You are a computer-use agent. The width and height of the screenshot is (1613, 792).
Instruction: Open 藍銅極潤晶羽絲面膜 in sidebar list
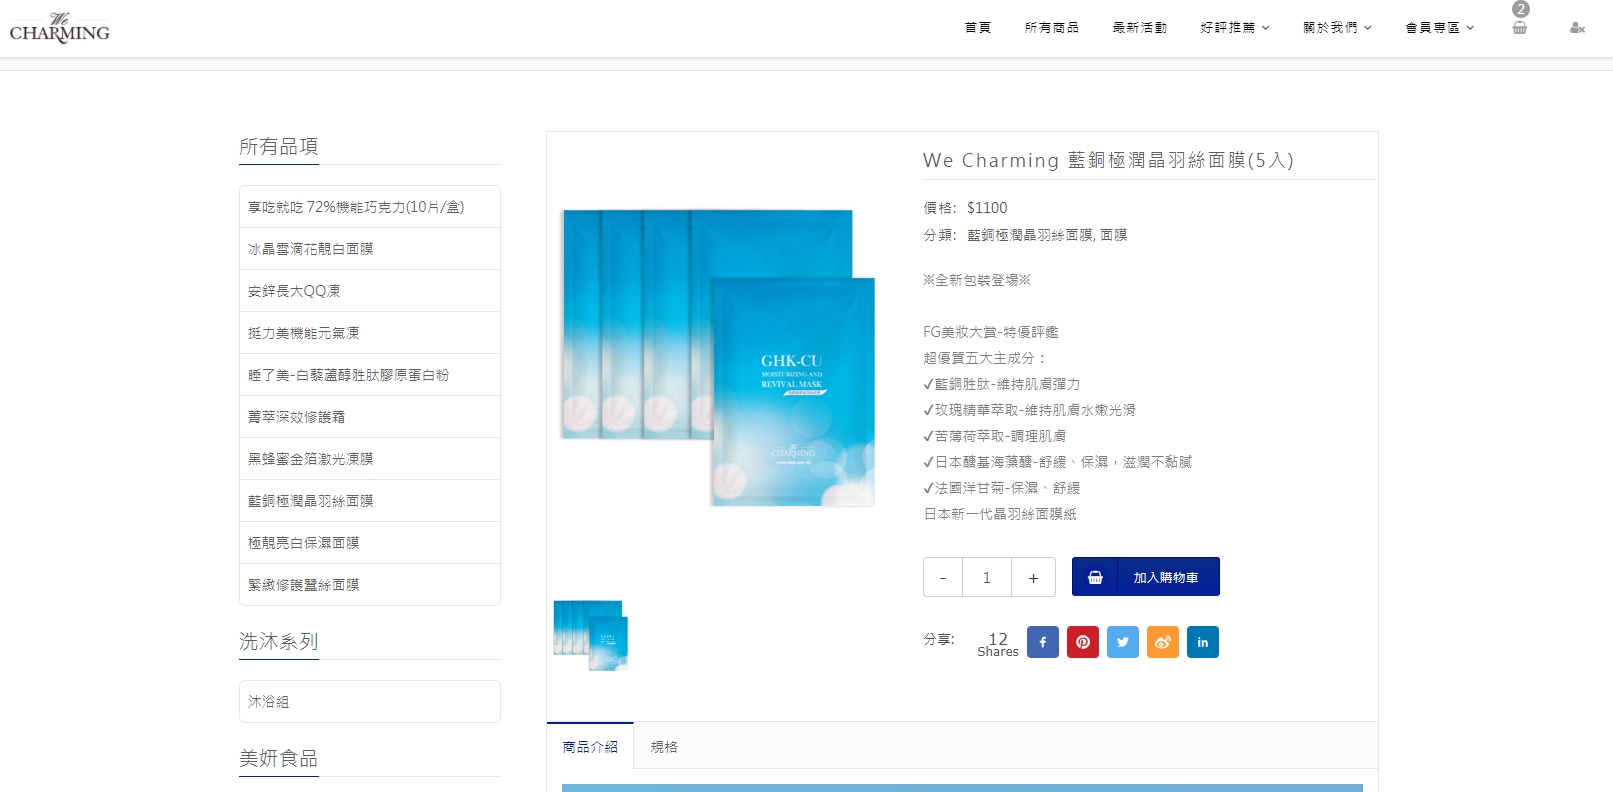370,501
